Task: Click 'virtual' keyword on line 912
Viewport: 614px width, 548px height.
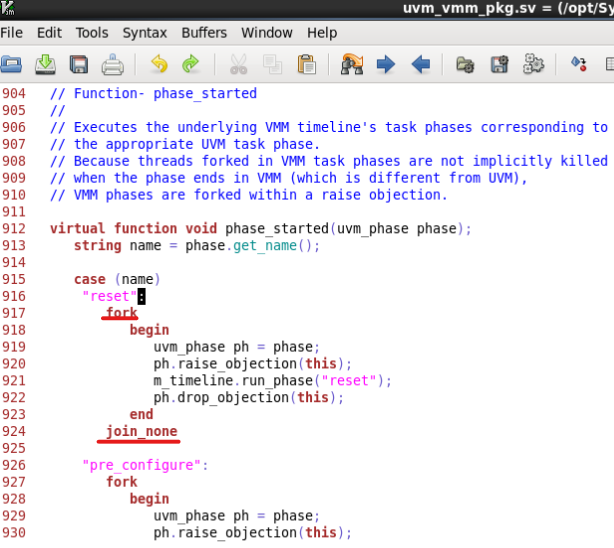Action: [x=78, y=228]
